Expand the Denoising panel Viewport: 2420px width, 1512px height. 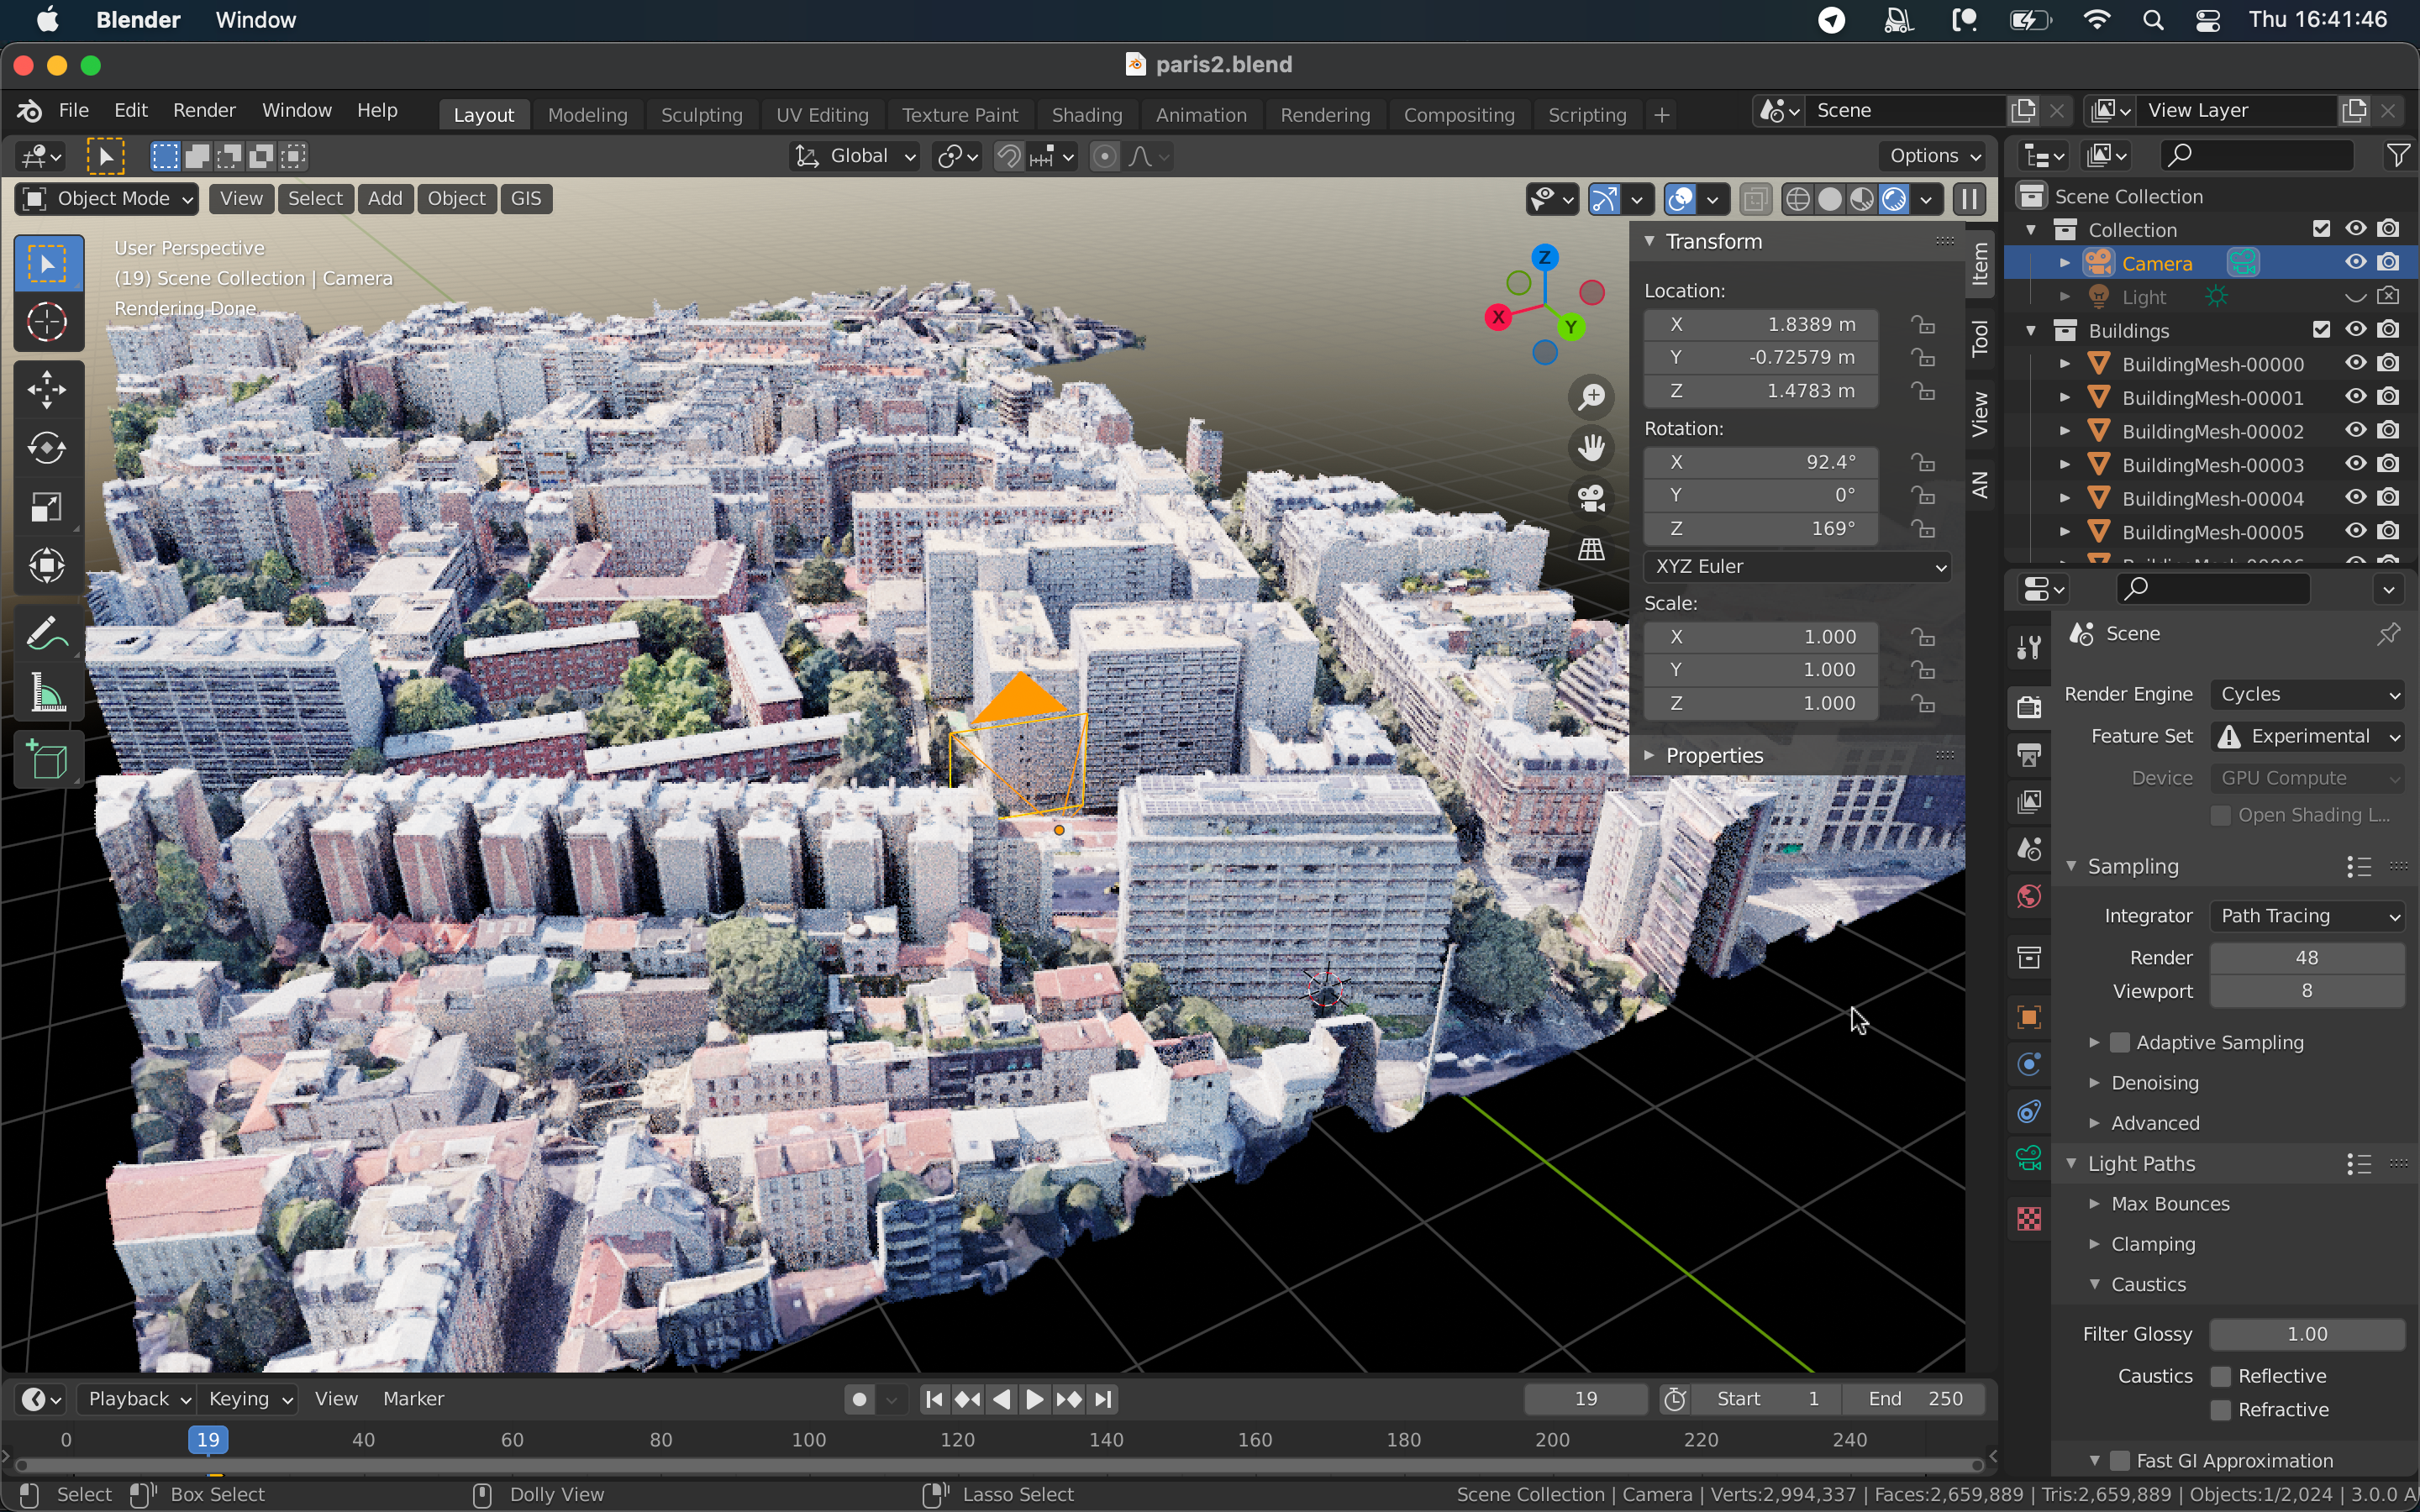(x=2154, y=1083)
